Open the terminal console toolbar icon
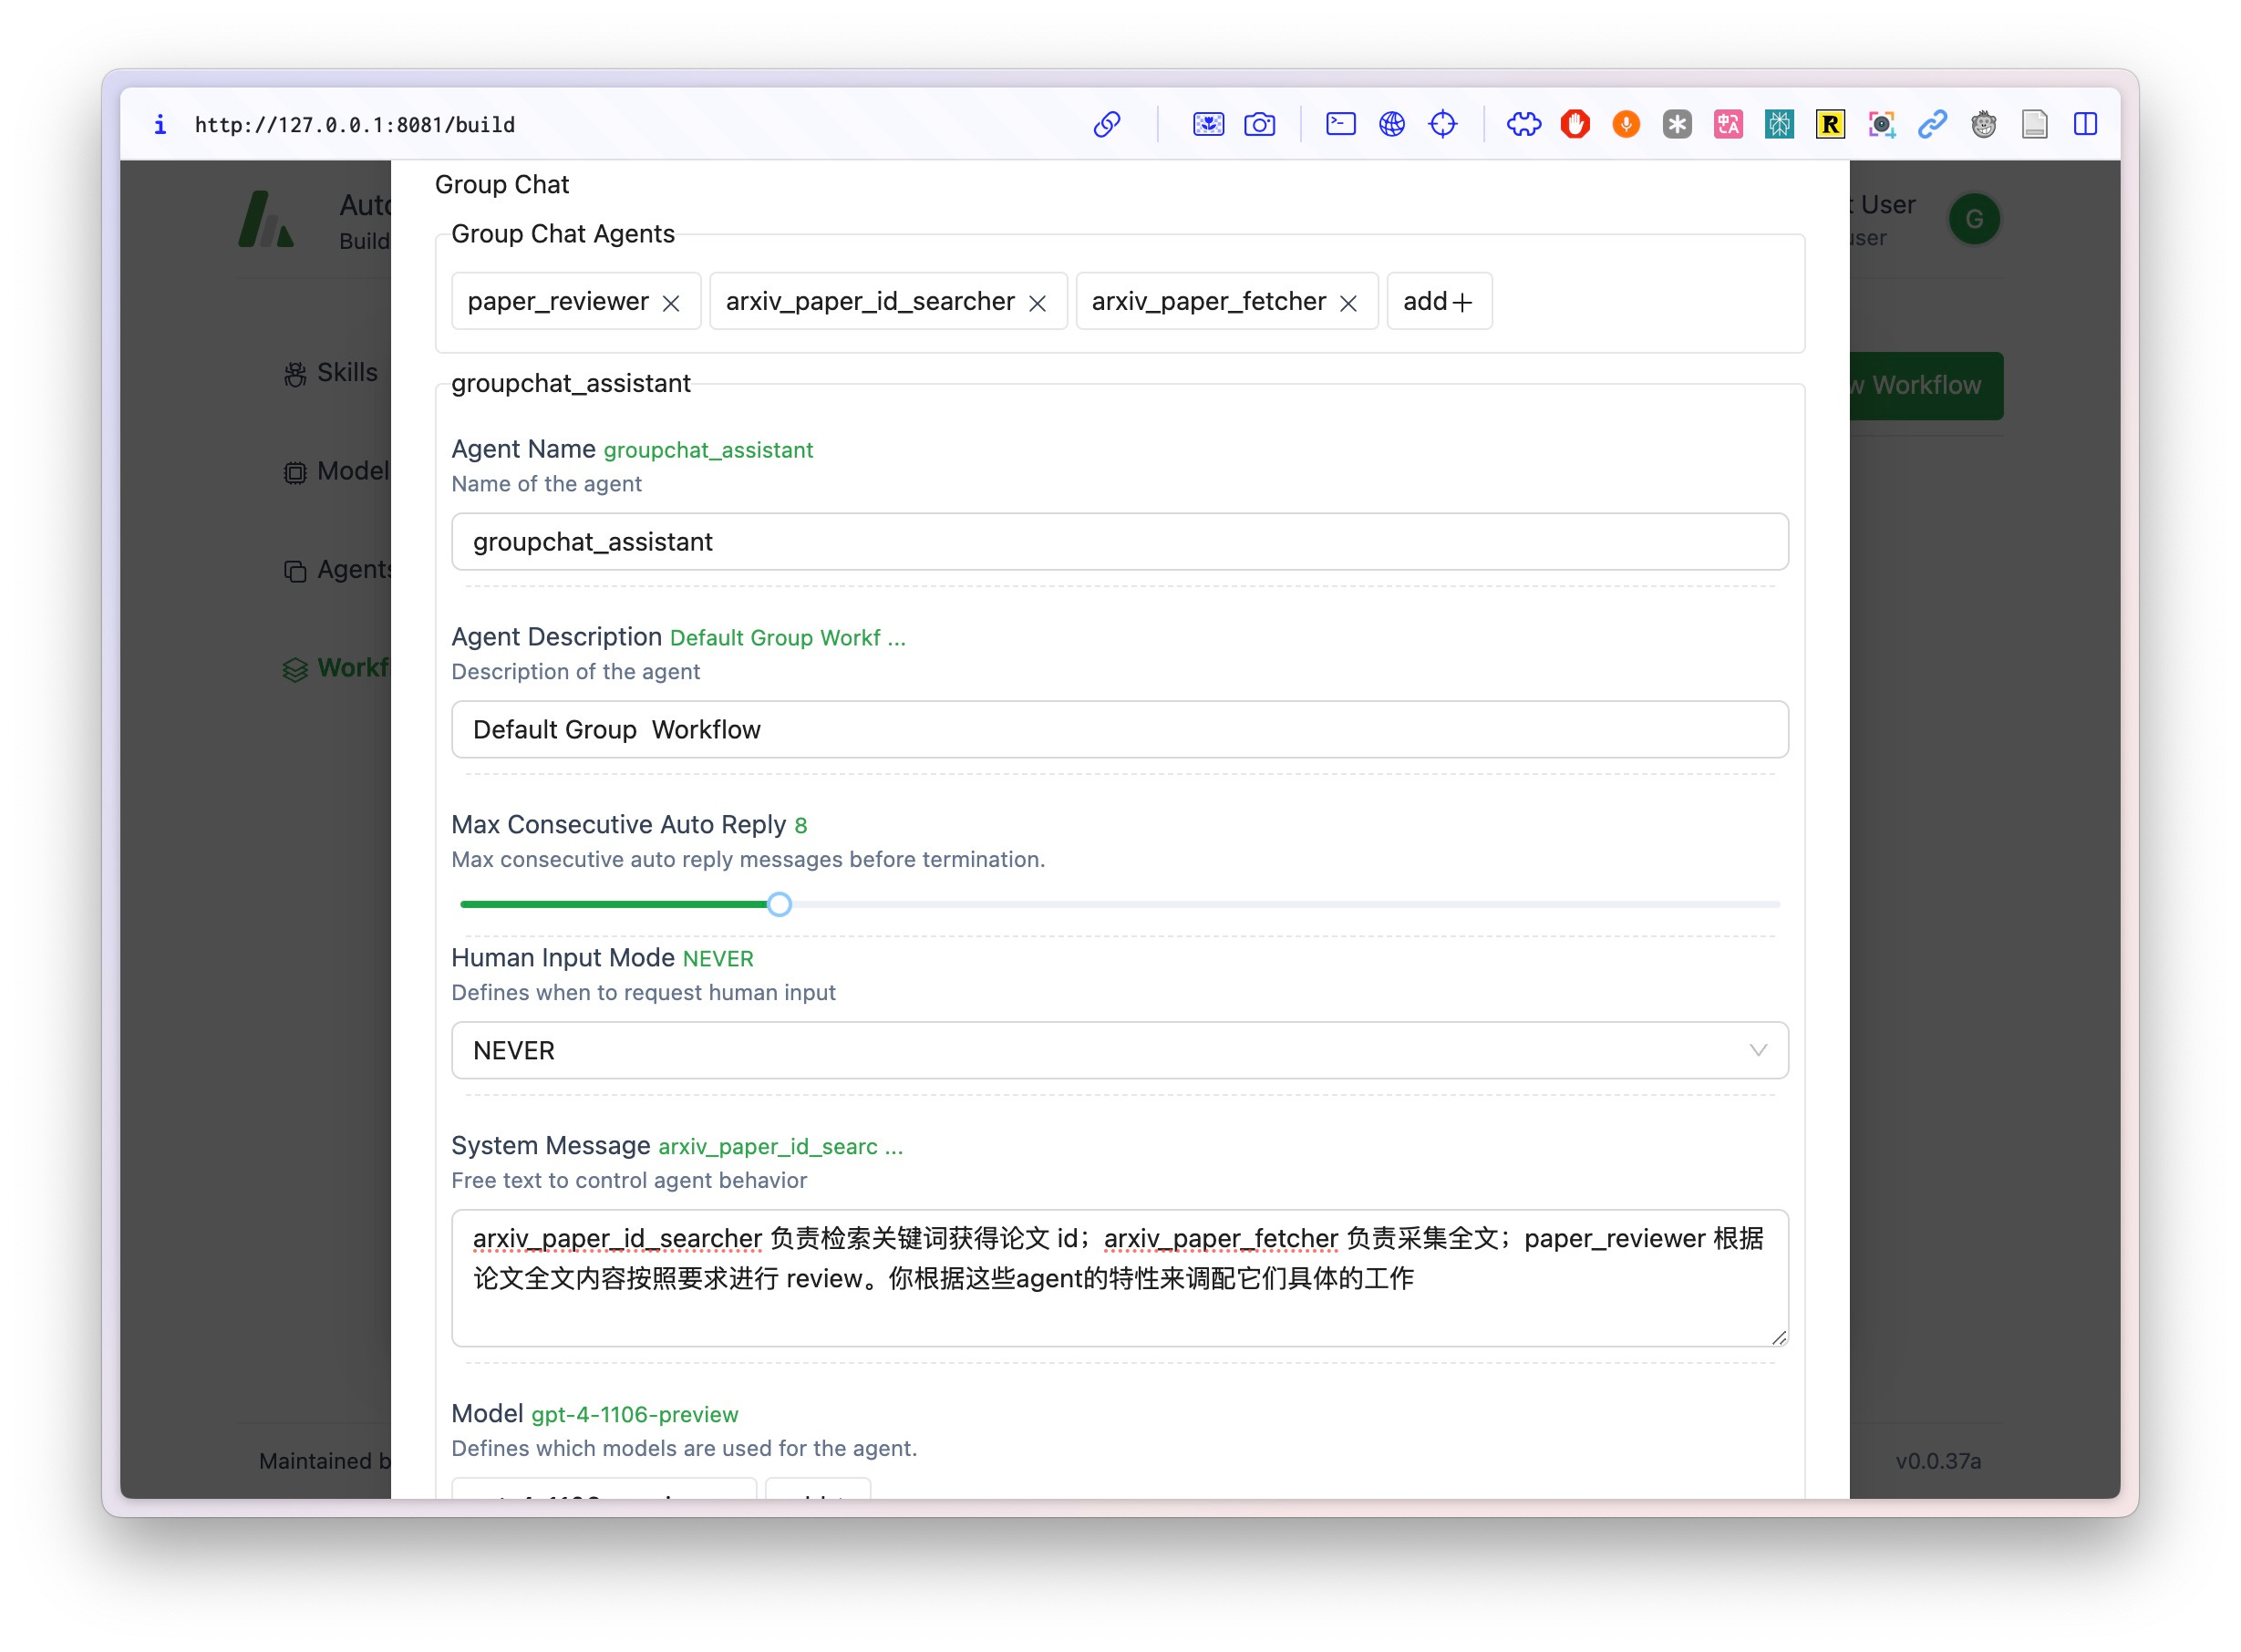The image size is (2241, 1652). coord(1340,124)
